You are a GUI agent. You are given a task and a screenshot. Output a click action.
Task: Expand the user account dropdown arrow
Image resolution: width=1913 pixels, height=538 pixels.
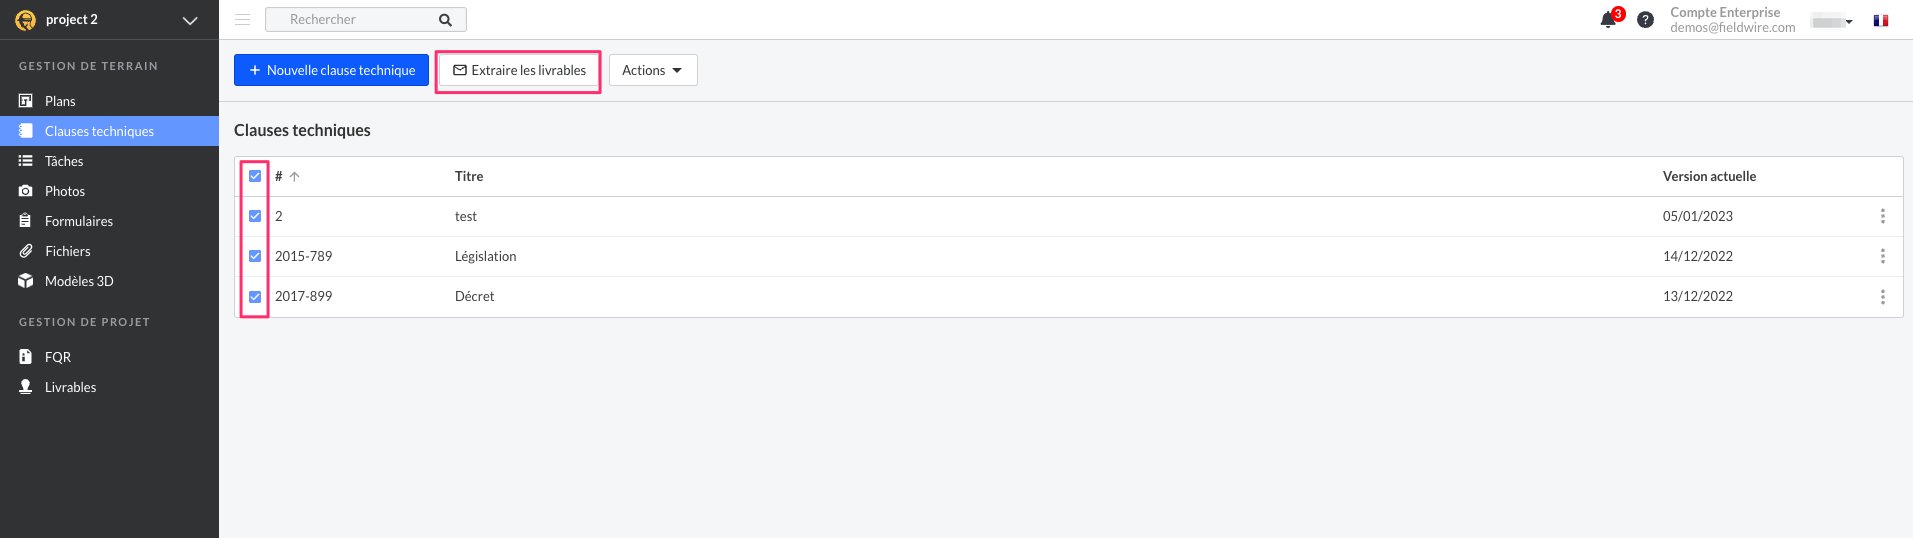pos(1849,22)
